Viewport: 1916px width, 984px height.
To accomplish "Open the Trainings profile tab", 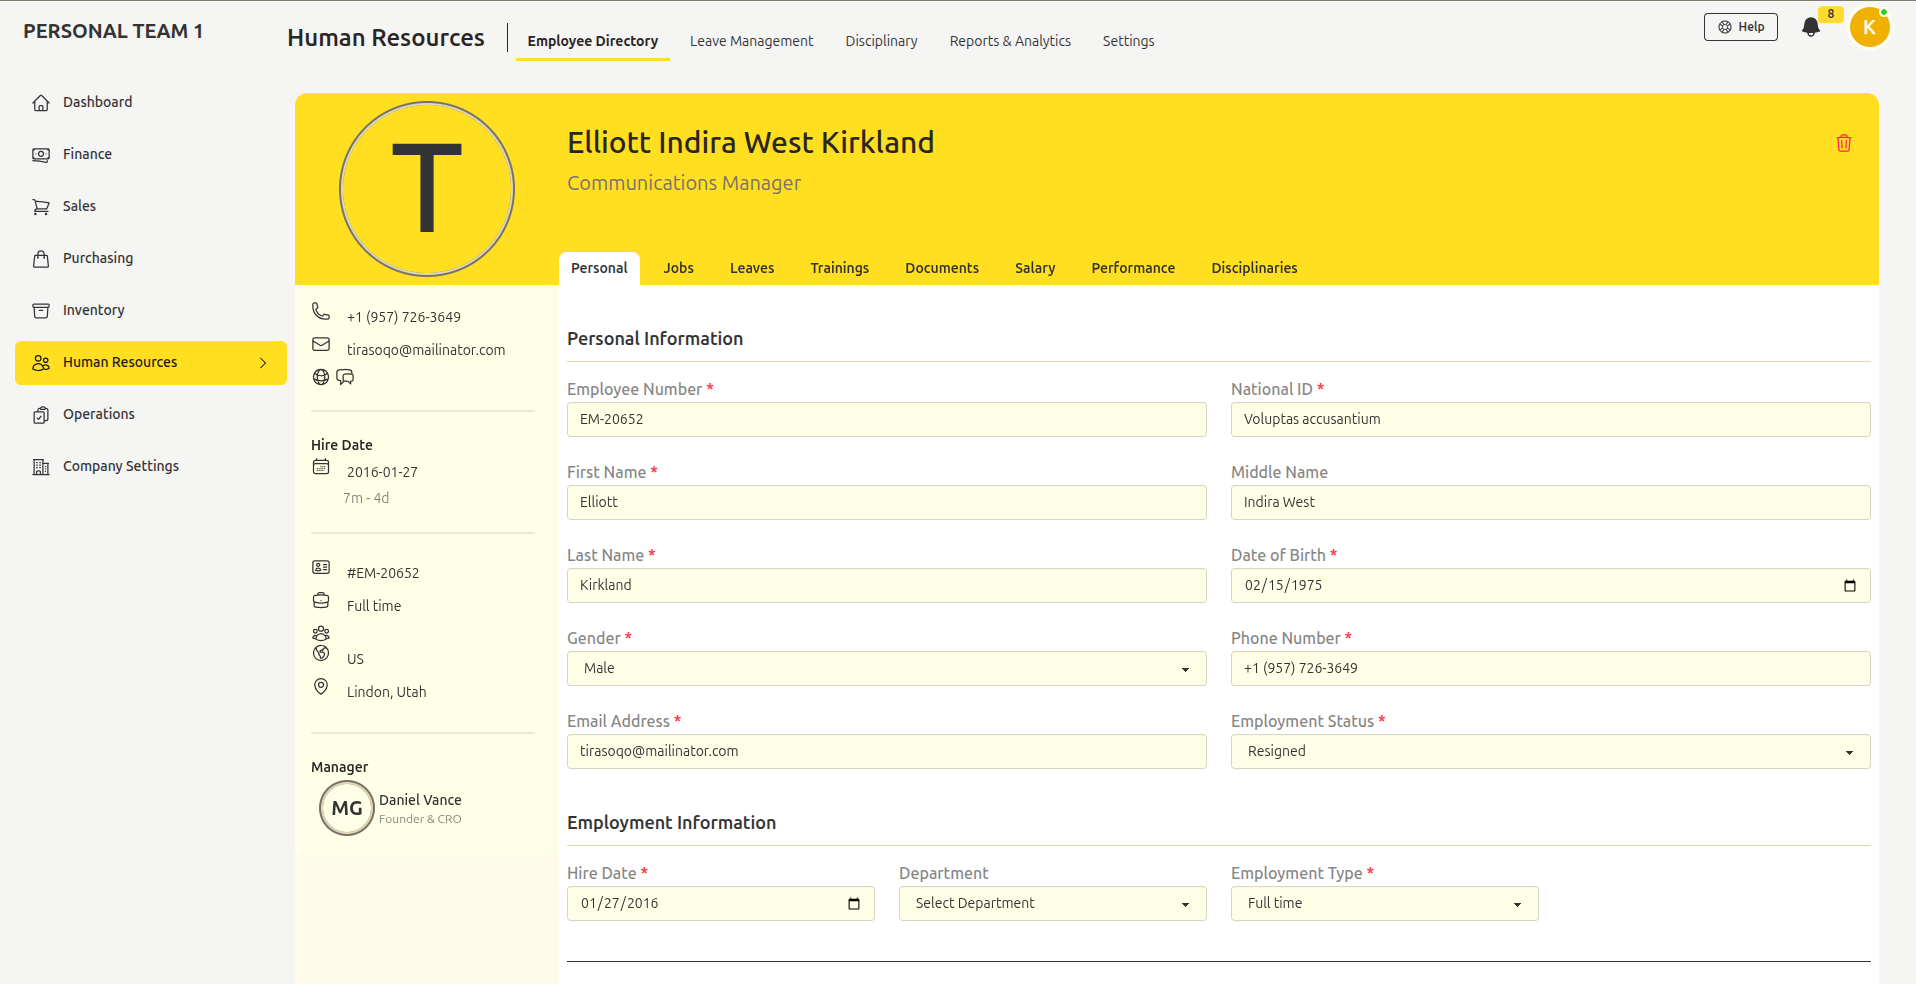I will [840, 268].
